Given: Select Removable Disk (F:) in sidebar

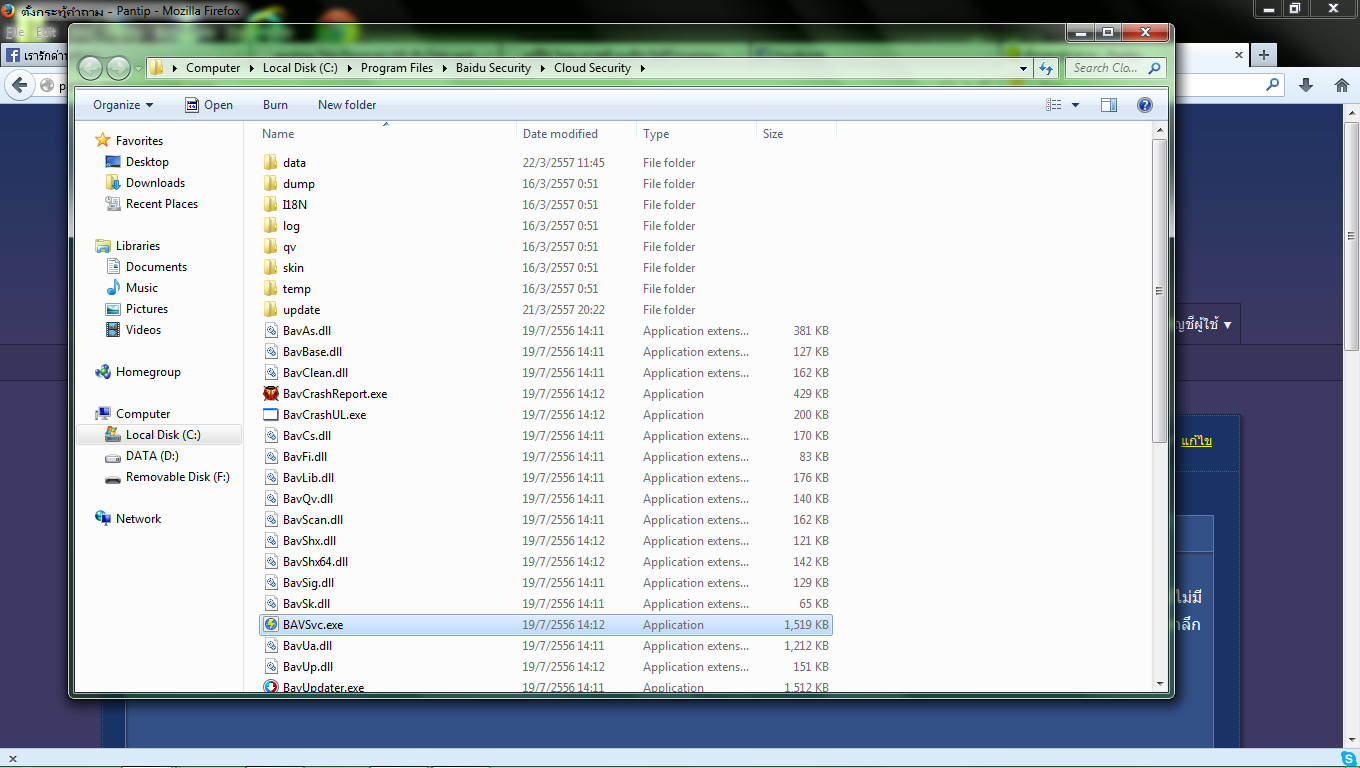Looking at the screenshot, I should pos(177,477).
